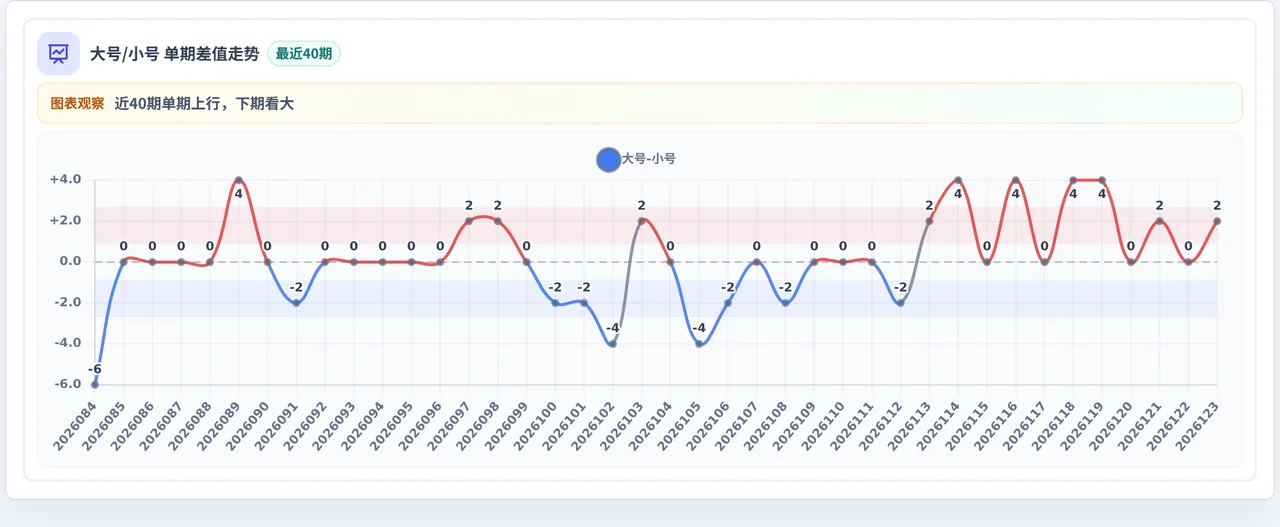Screen dimensions: 1280x527
Task: Click the 图表观察 label
Action: pyautogui.click(x=77, y=103)
